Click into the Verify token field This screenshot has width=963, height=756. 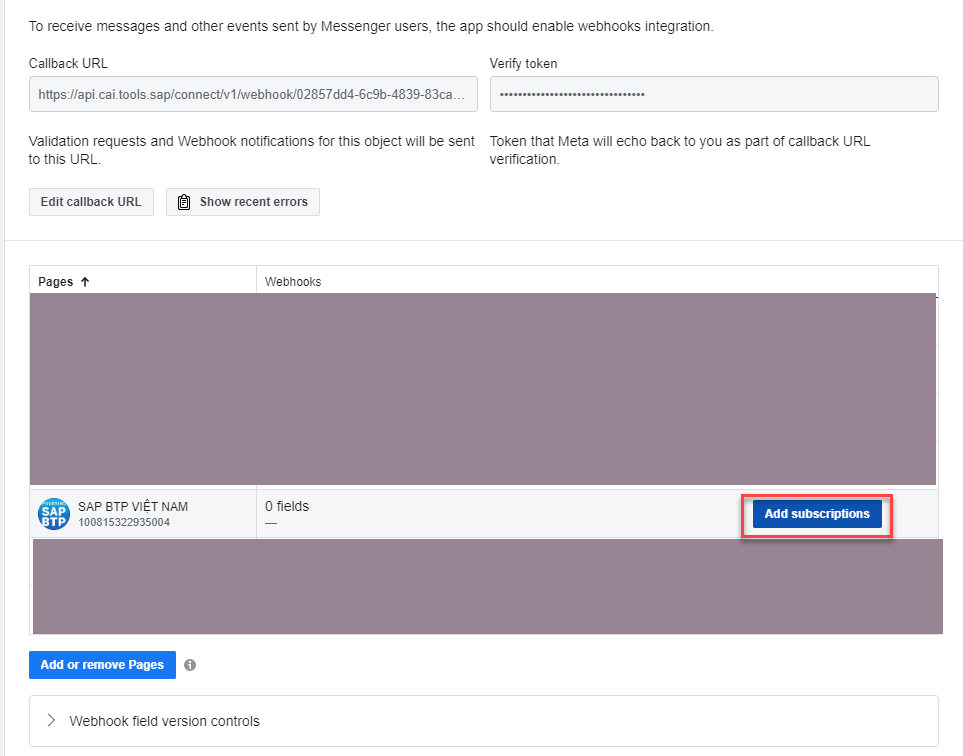coord(713,94)
